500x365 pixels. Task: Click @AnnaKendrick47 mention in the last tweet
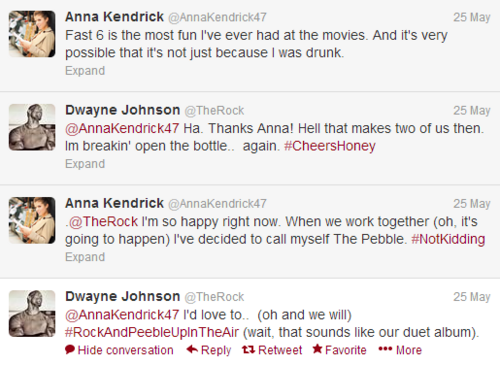(122, 315)
